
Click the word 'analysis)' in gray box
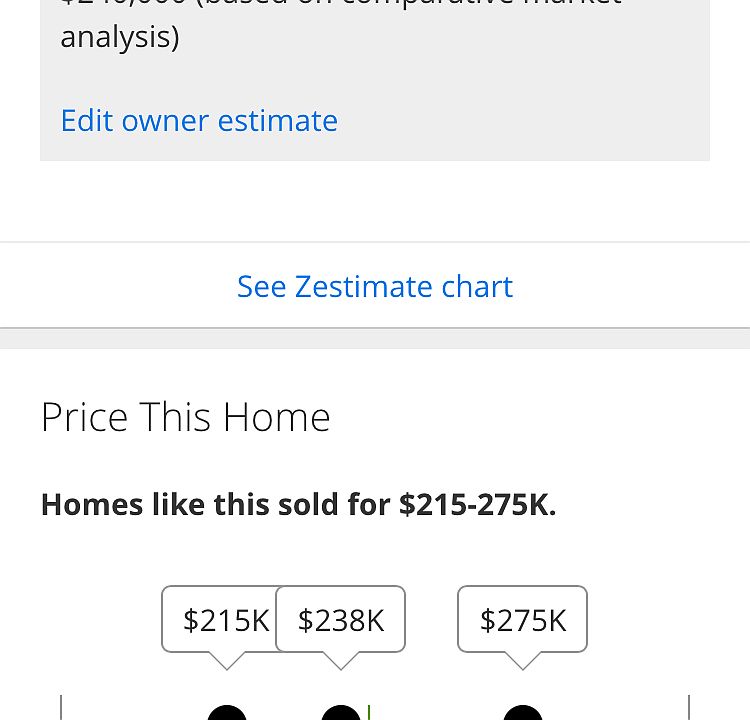click(x=120, y=38)
